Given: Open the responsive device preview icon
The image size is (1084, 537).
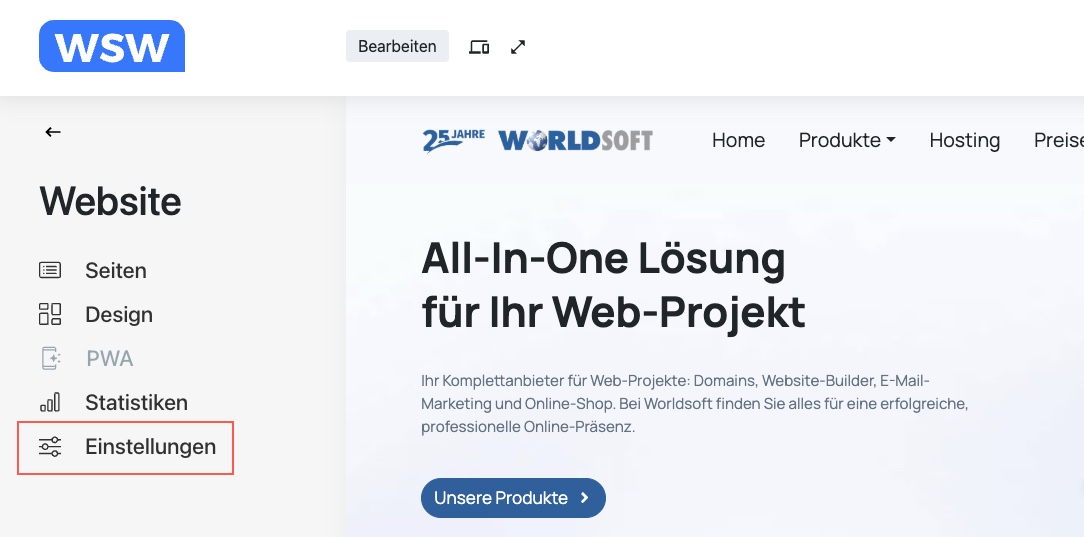Looking at the screenshot, I should coord(479,47).
